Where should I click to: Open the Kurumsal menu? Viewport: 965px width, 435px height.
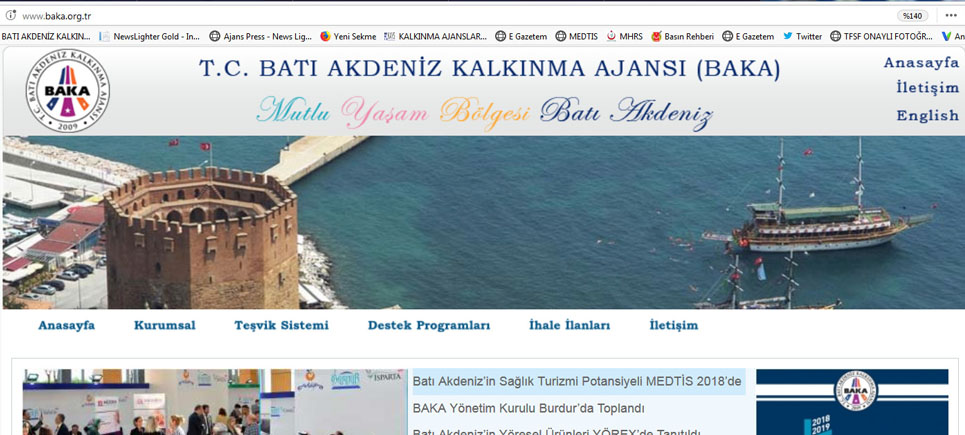tap(165, 325)
